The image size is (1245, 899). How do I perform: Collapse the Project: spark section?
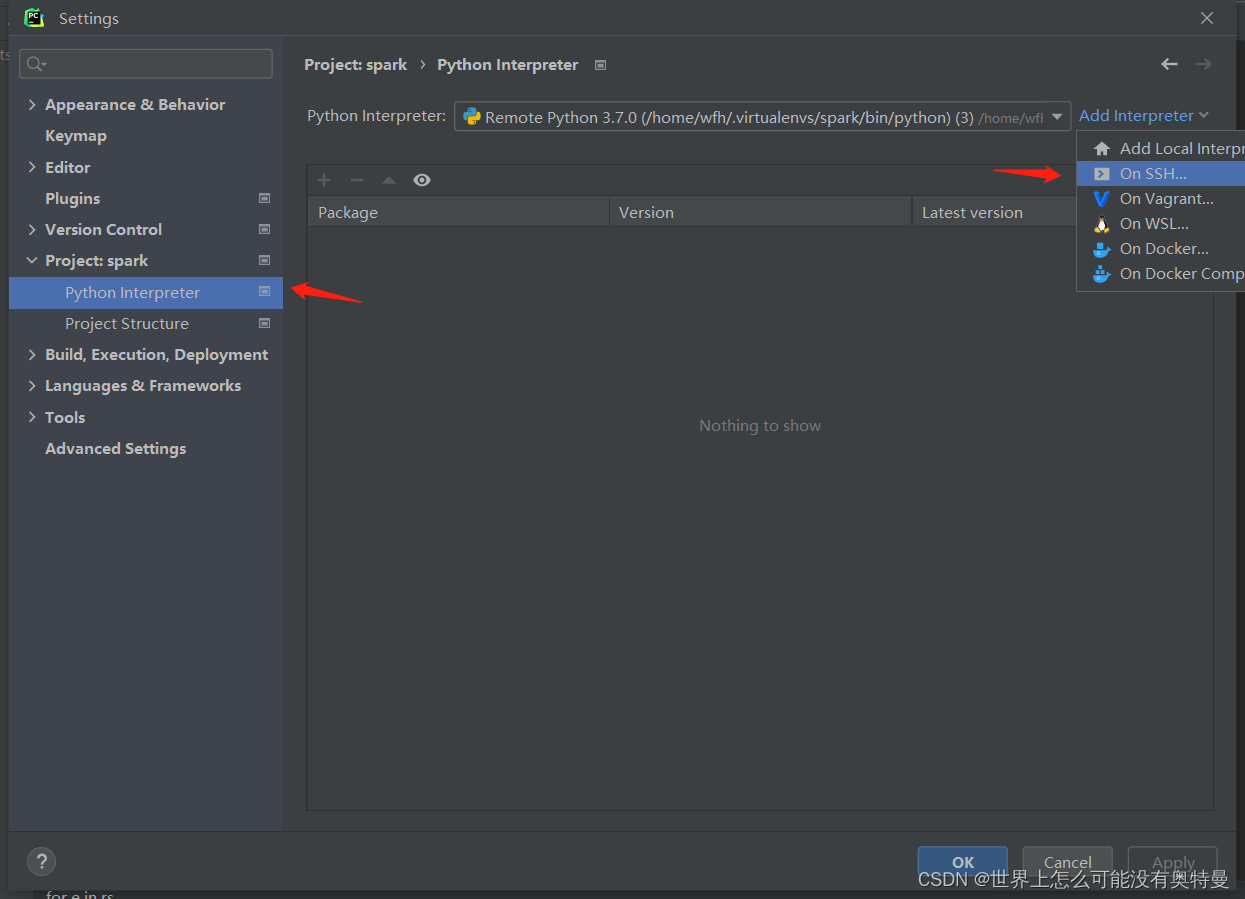pos(32,260)
